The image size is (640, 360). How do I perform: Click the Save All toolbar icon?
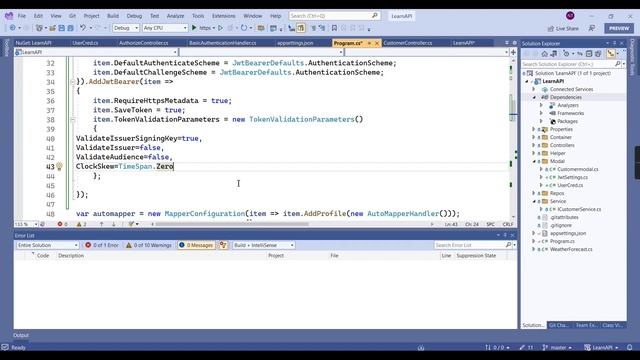70,28
